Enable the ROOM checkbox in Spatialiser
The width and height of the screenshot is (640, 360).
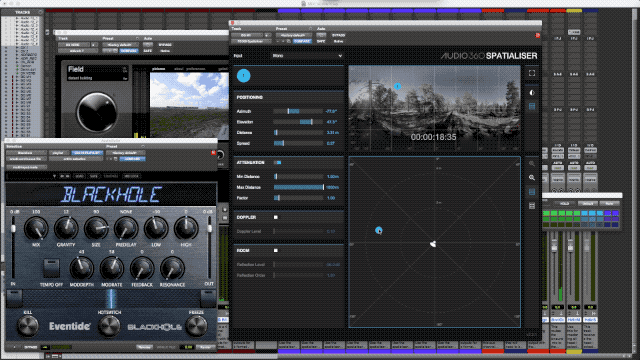(x=276, y=250)
